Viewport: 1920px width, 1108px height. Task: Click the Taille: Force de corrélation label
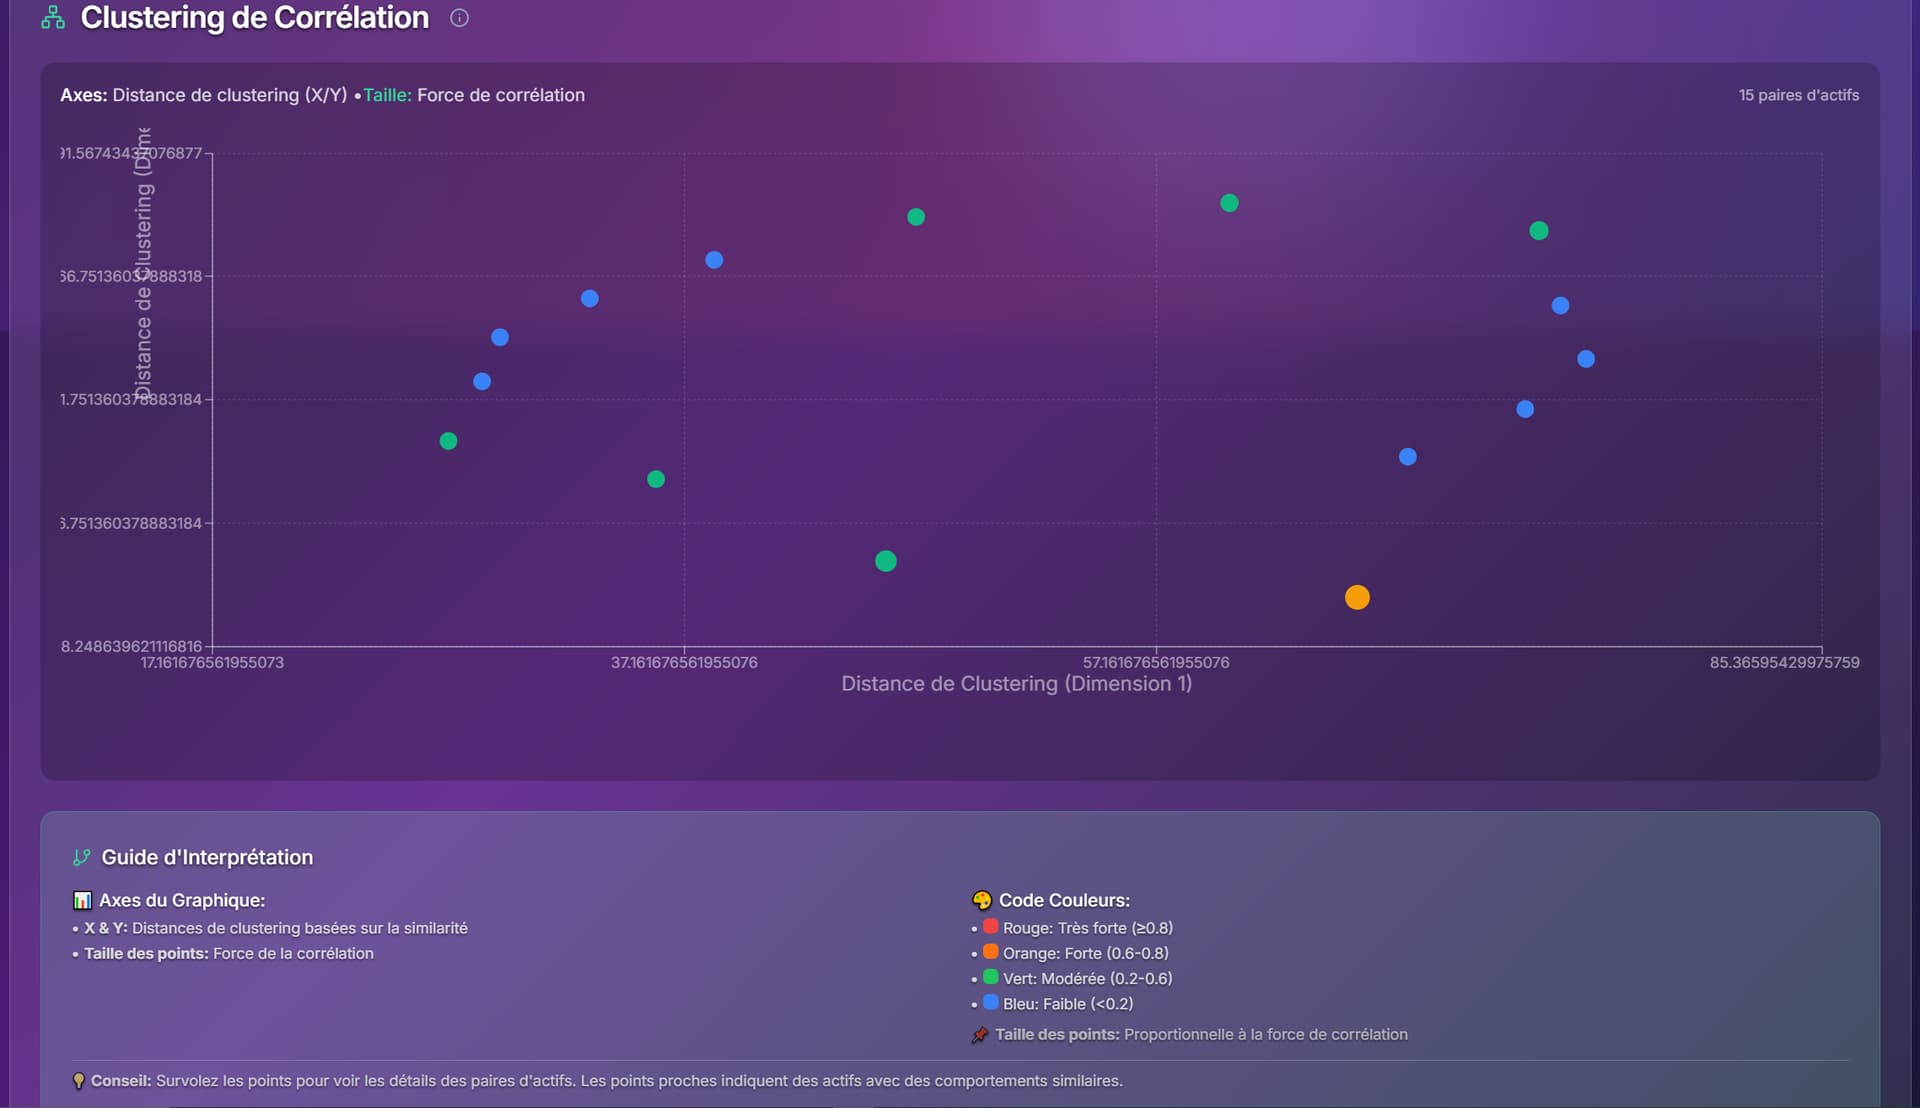[x=474, y=95]
